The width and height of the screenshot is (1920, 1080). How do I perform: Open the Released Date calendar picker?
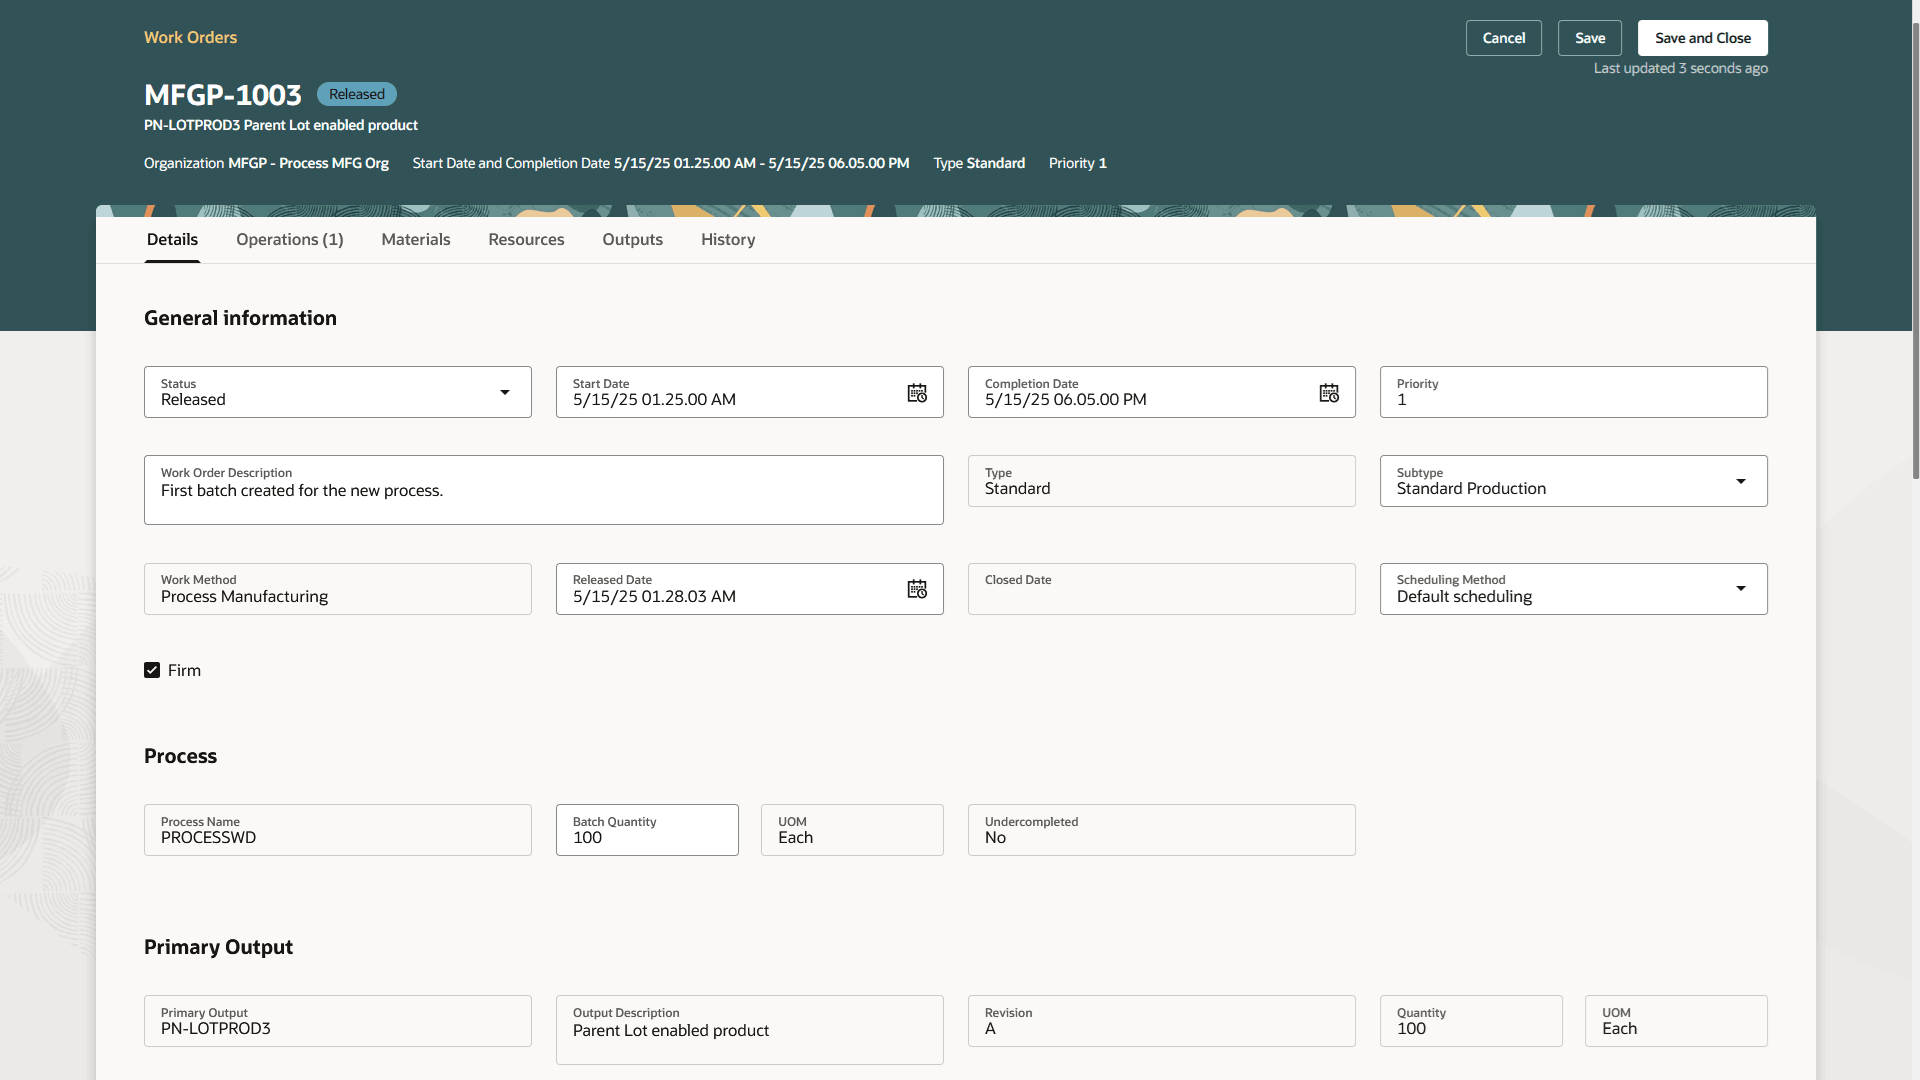[x=916, y=589]
